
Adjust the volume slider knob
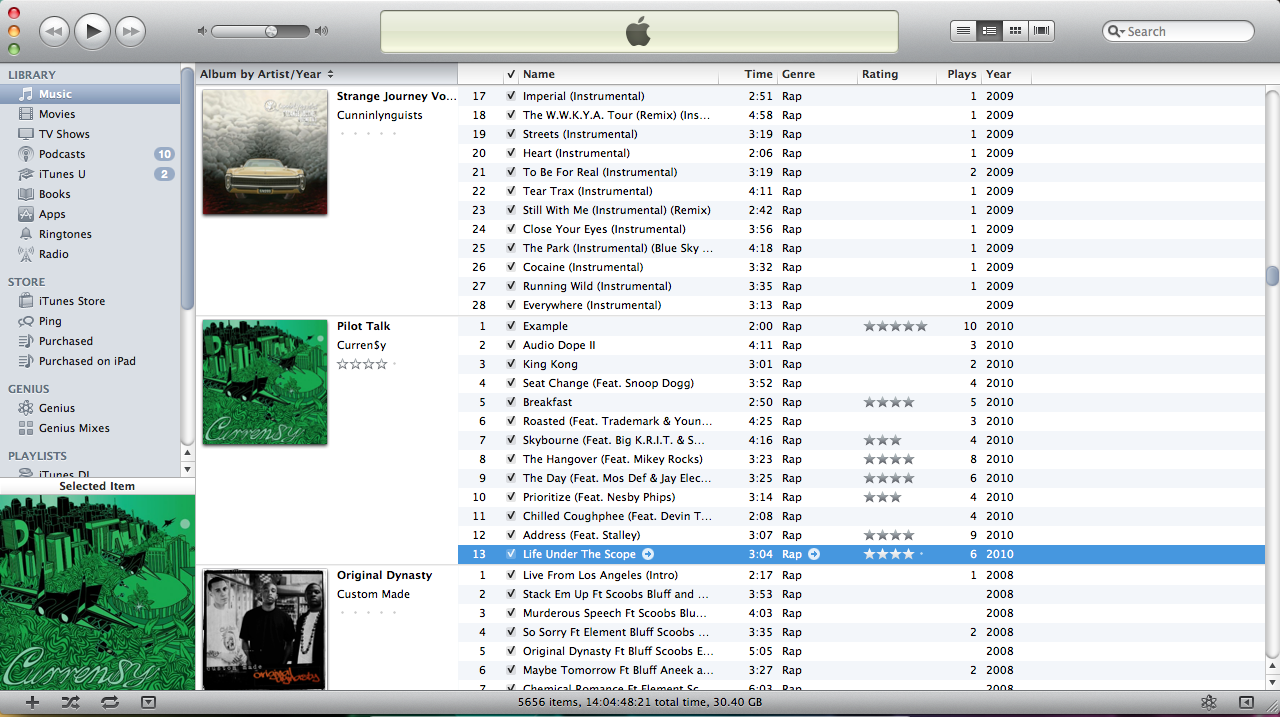271,31
